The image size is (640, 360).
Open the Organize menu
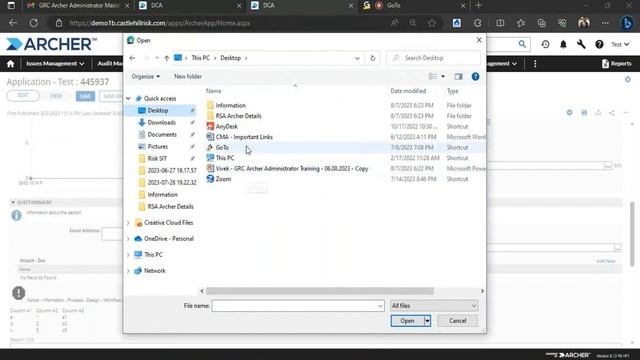point(145,76)
